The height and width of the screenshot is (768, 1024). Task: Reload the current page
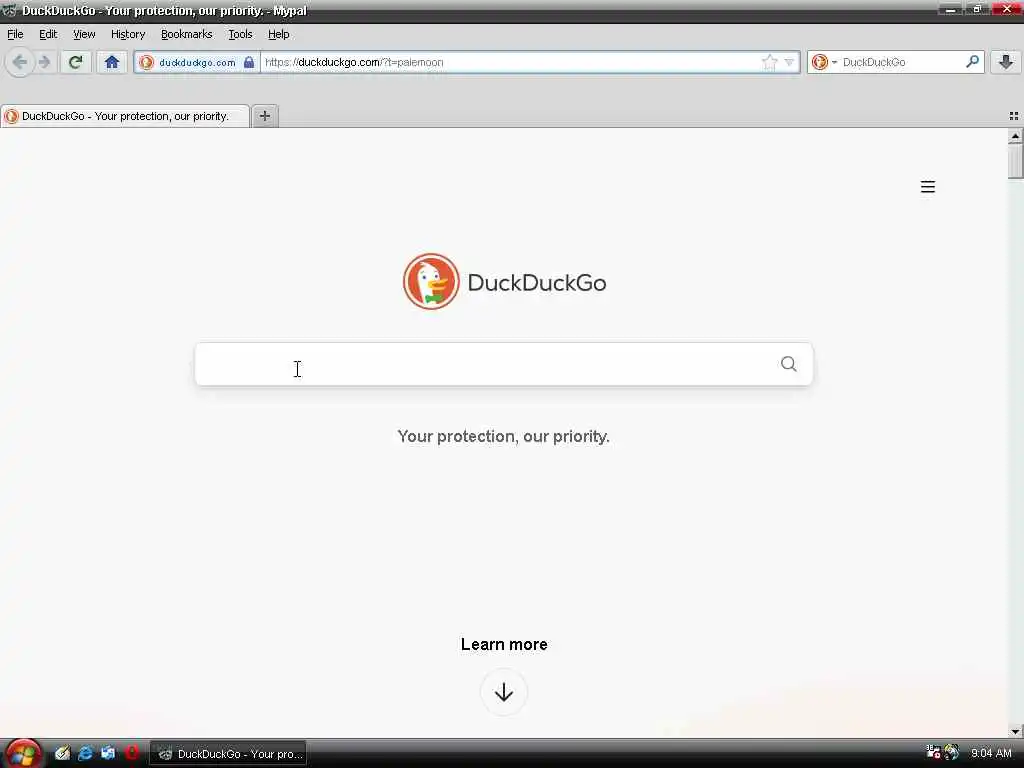pyautogui.click(x=75, y=62)
